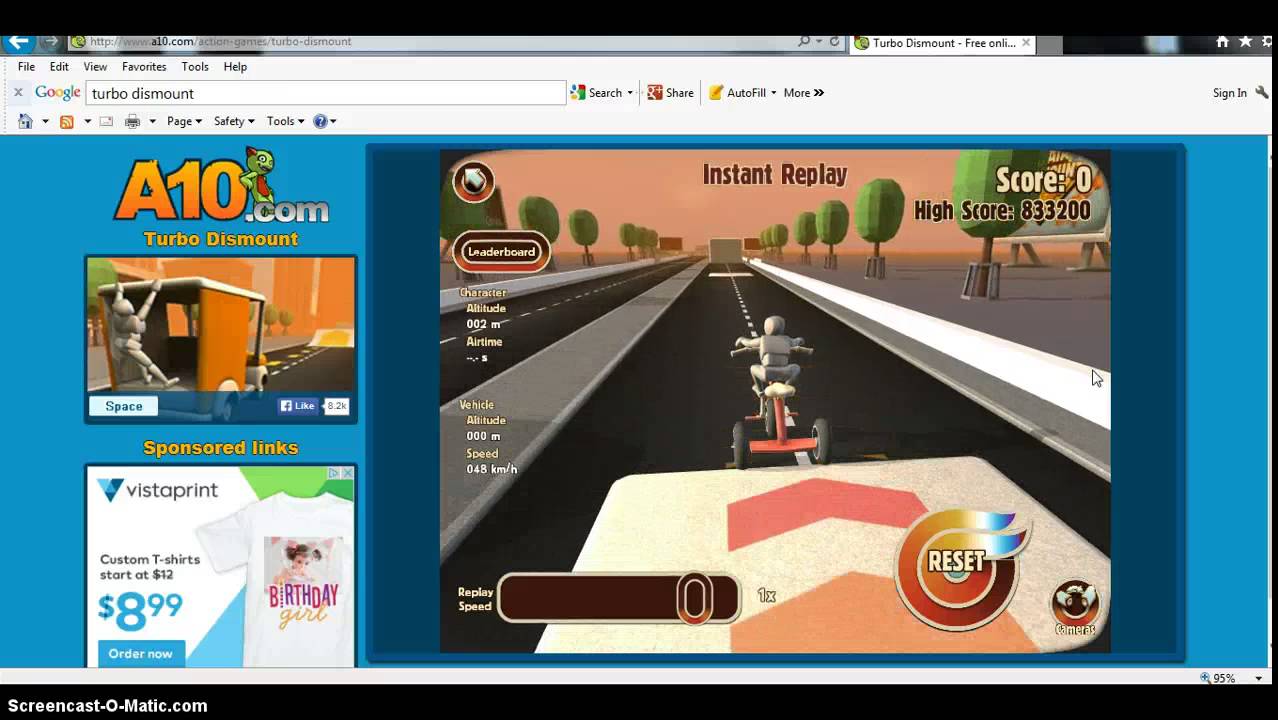
Task: Click Sign In on Google toolbar
Action: (x=1229, y=93)
